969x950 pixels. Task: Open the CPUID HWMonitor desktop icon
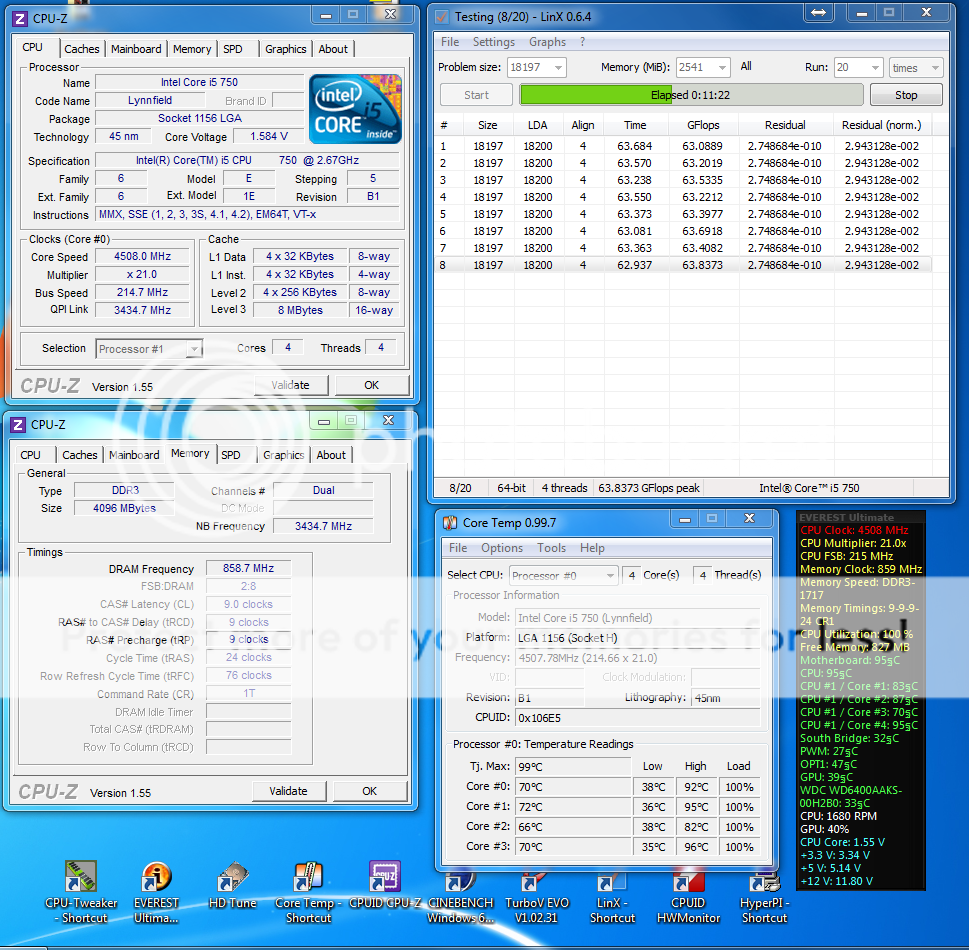pyautogui.click(x=688, y=882)
